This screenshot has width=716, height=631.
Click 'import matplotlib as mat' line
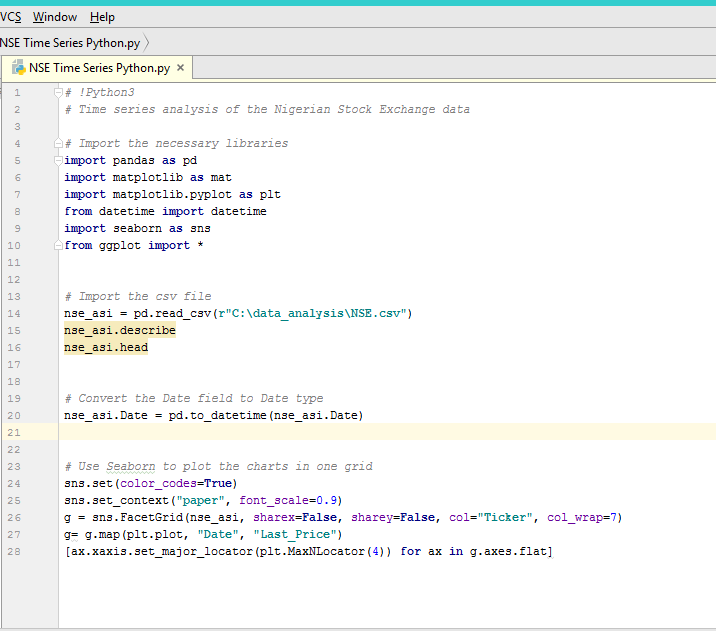148,178
